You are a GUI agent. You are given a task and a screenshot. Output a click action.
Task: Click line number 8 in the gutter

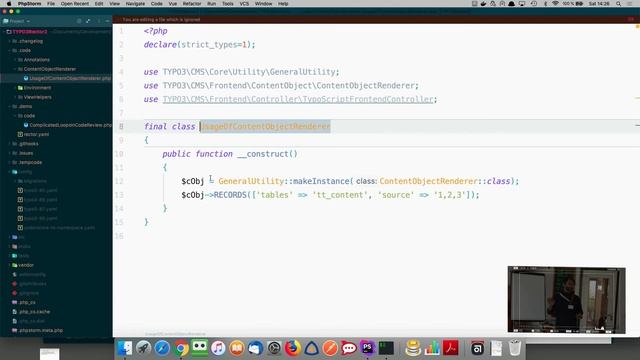click(x=121, y=127)
